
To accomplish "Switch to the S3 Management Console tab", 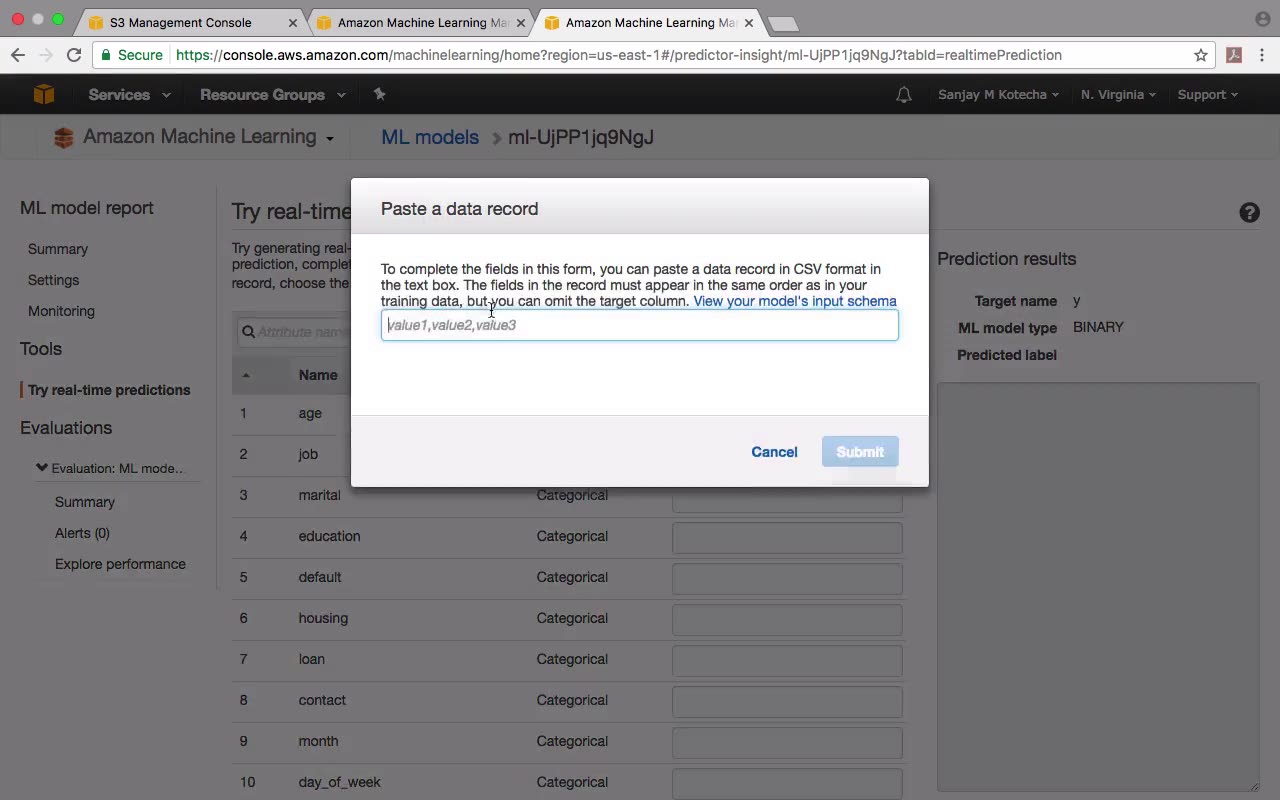I will [181, 23].
